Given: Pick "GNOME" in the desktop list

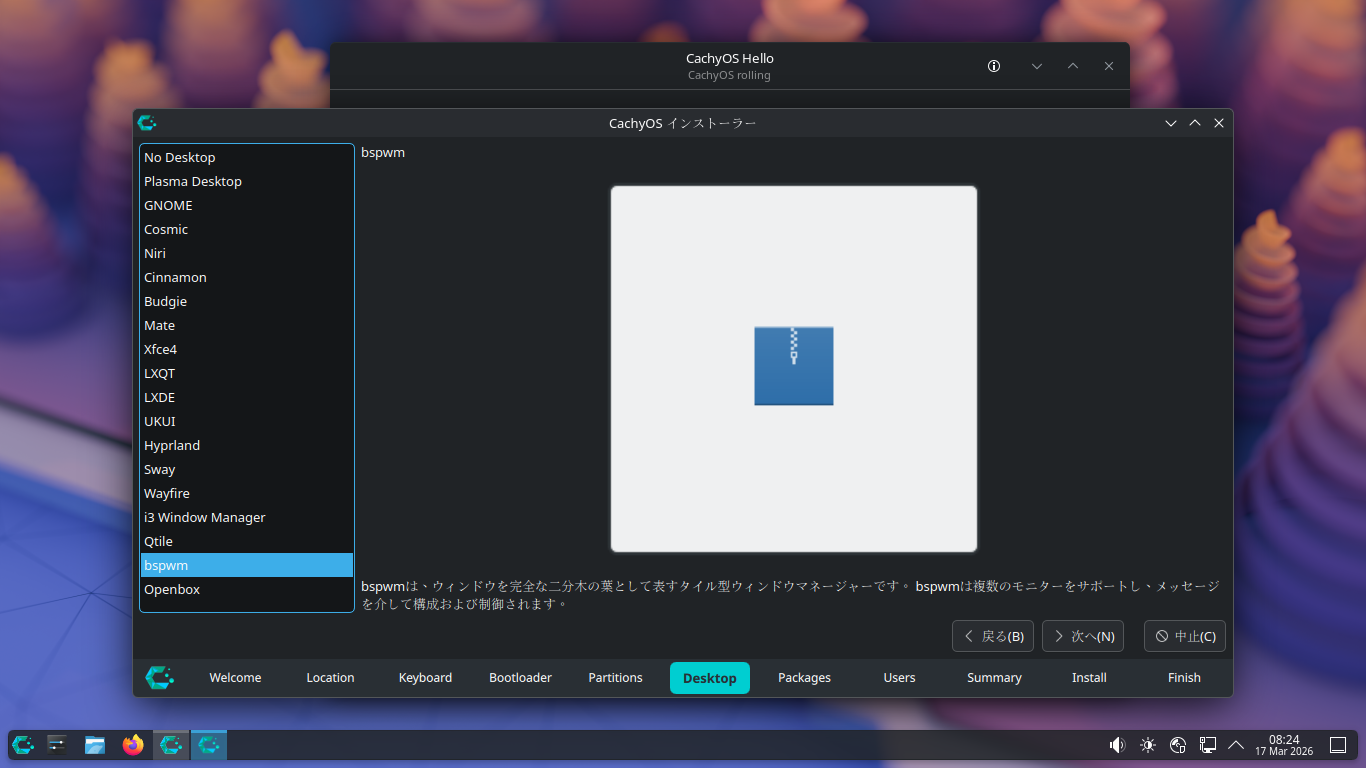Looking at the screenshot, I should click(x=247, y=205).
